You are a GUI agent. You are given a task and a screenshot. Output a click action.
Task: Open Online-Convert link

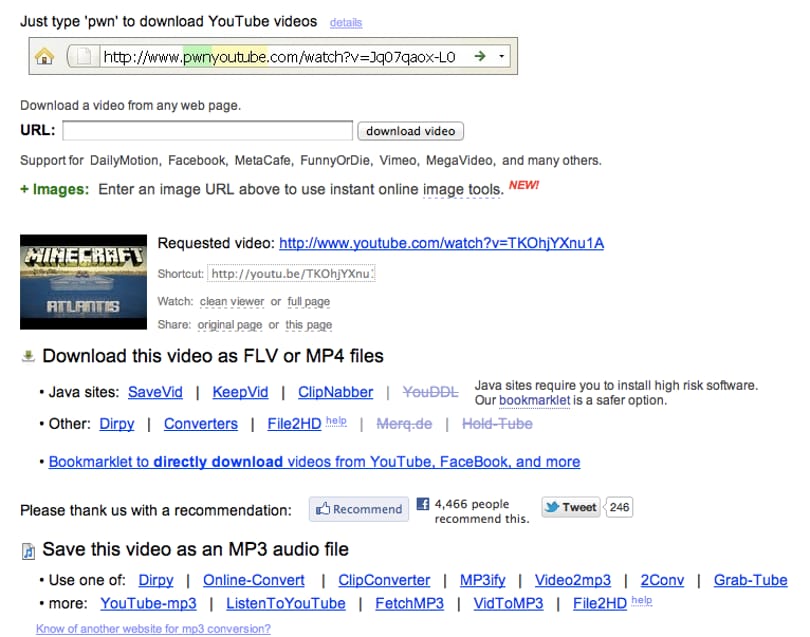254,580
